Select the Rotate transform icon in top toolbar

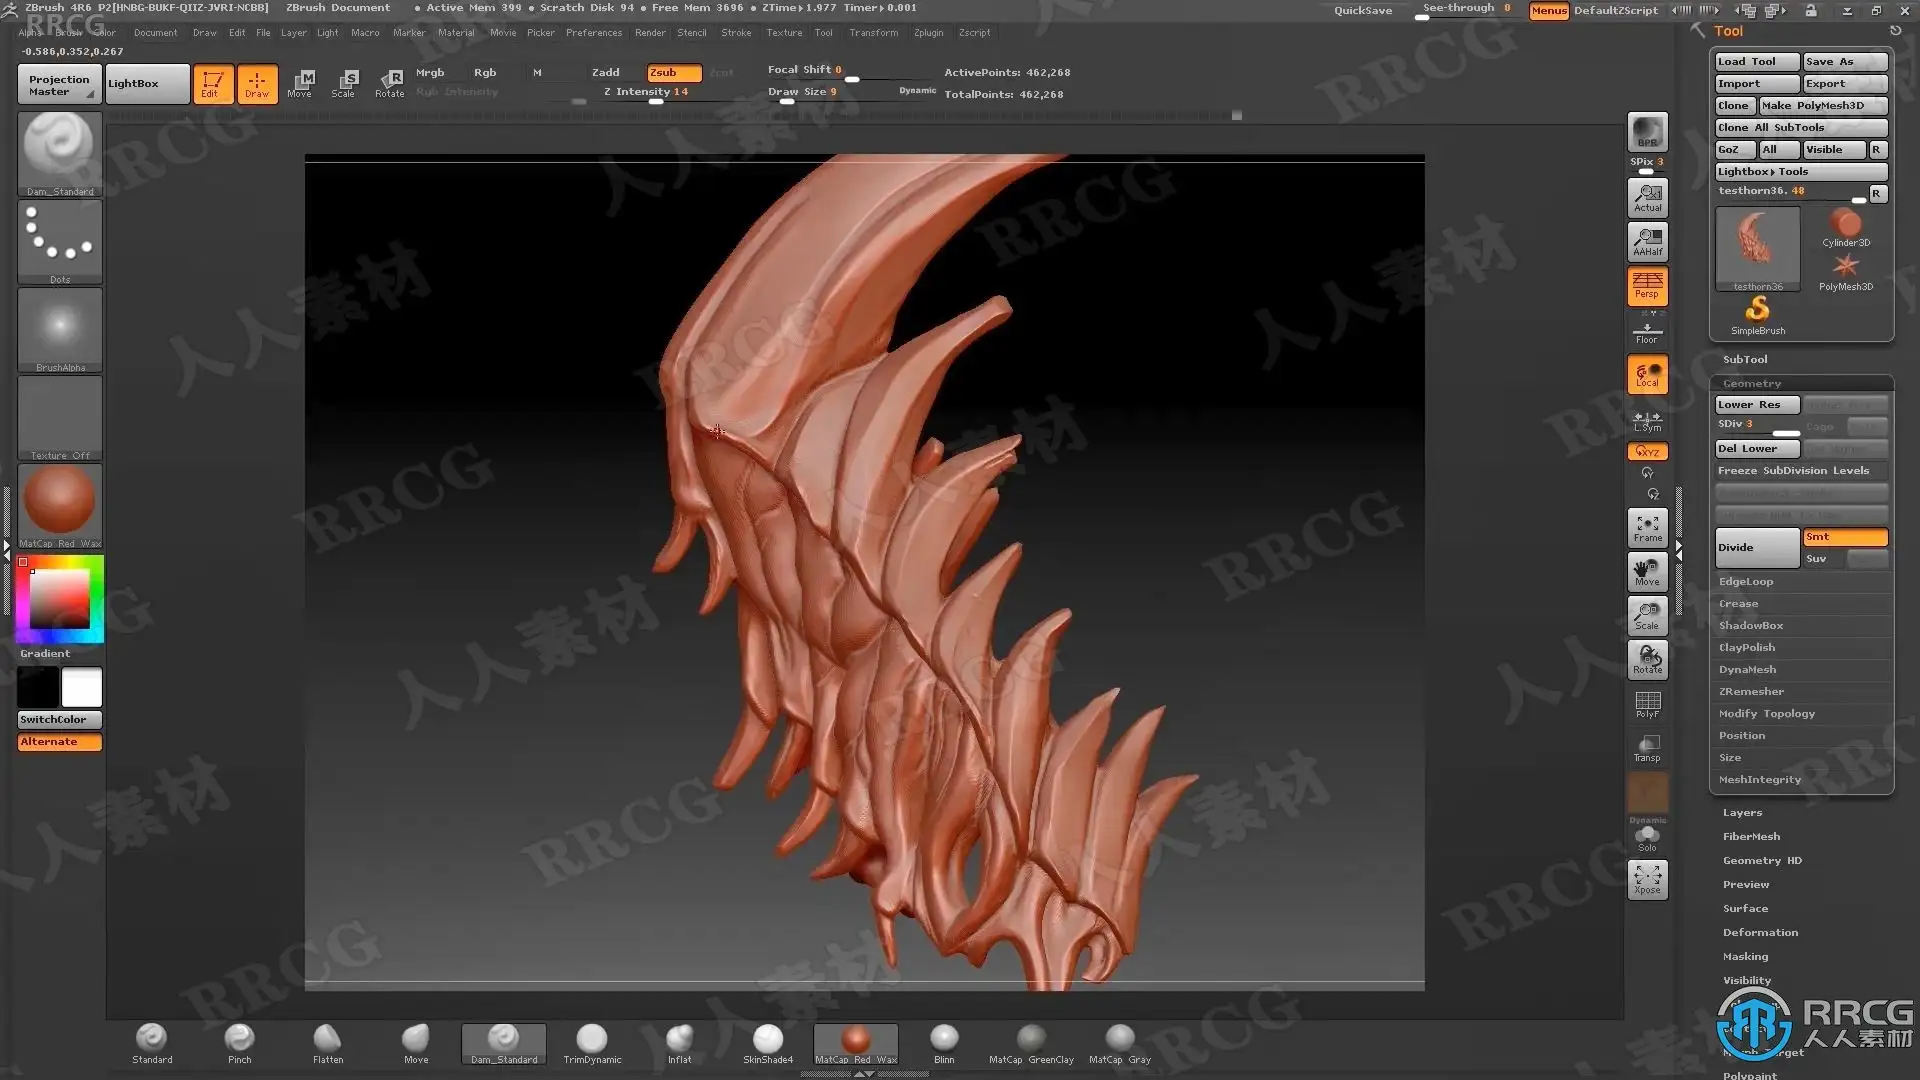[389, 83]
